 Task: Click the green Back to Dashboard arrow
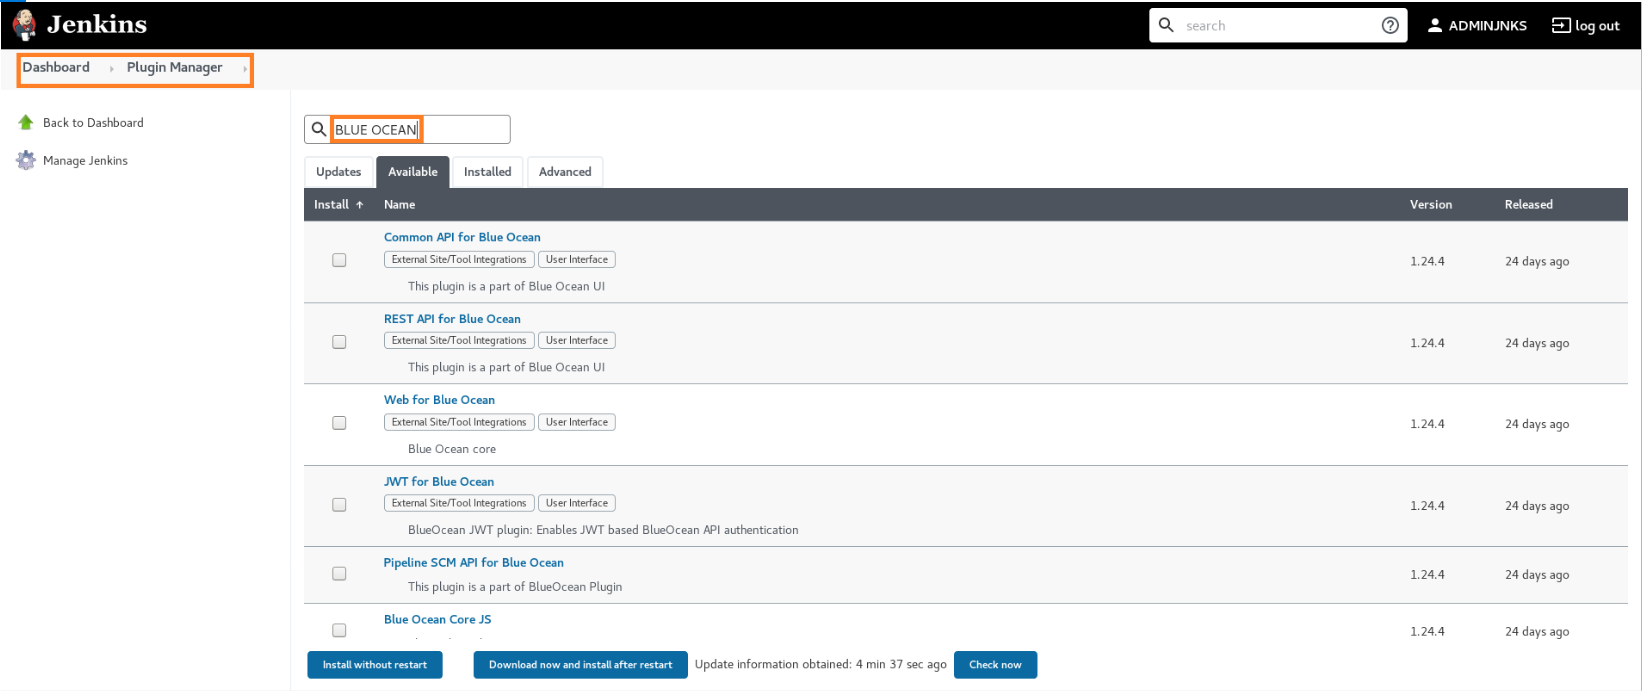pyautogui.click(x=26, y=122)
